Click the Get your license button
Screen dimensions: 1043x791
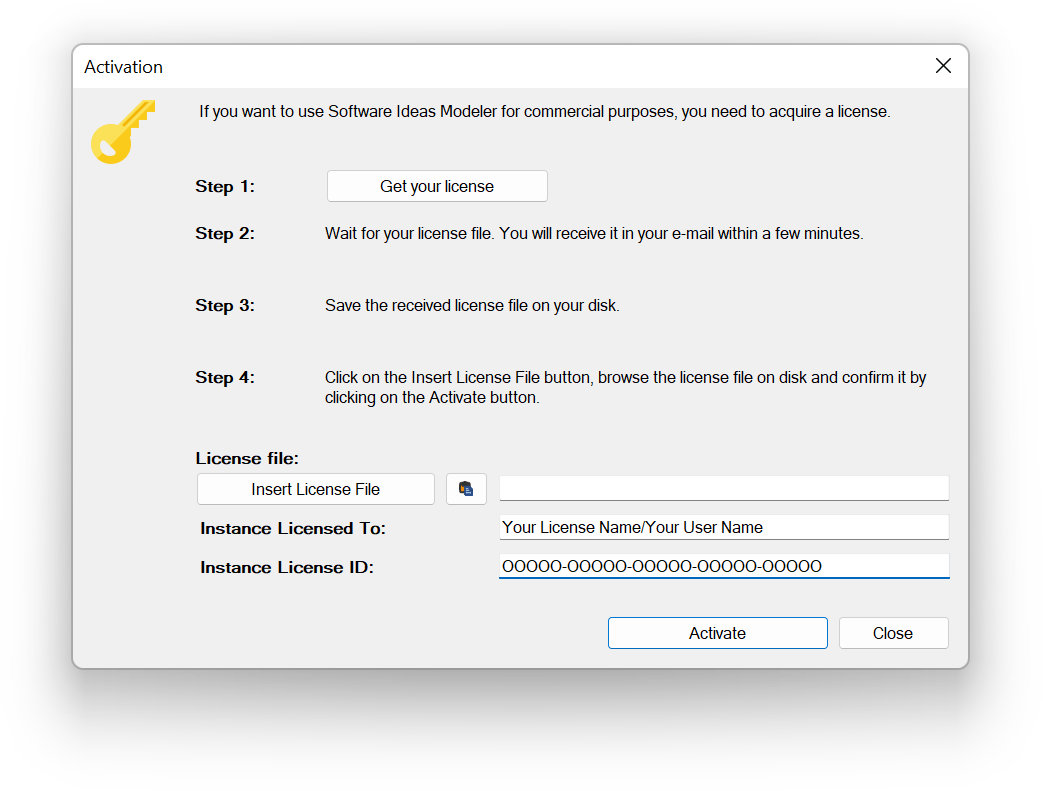coord(437,186)
